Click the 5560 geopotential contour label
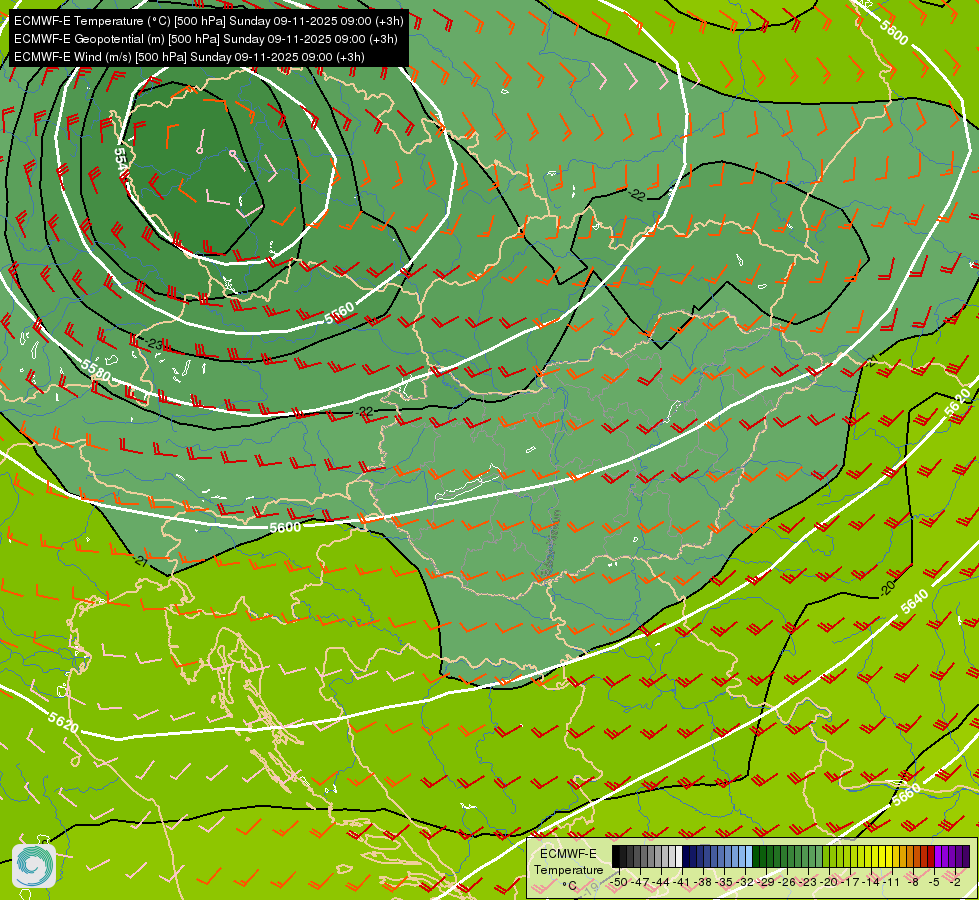The width and height of the screenshot is (979, 900). [x=339, y=313]
